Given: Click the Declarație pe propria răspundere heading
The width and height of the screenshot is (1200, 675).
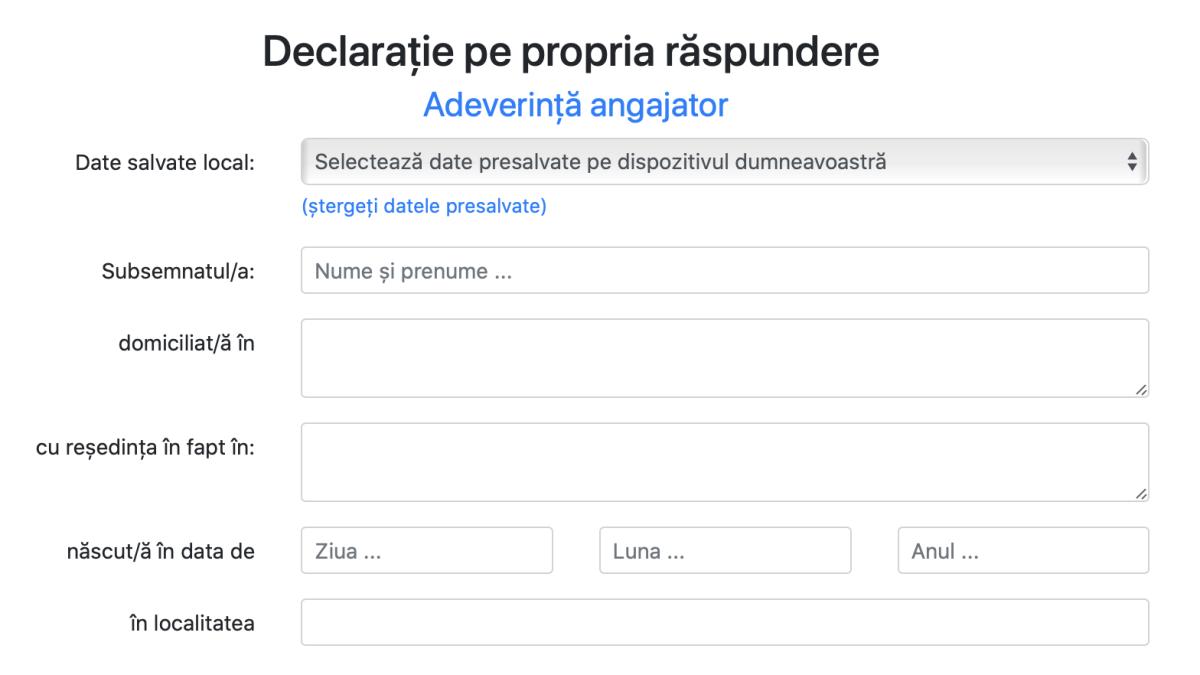Looking at the screenshot, I should (x=571, y=52).
